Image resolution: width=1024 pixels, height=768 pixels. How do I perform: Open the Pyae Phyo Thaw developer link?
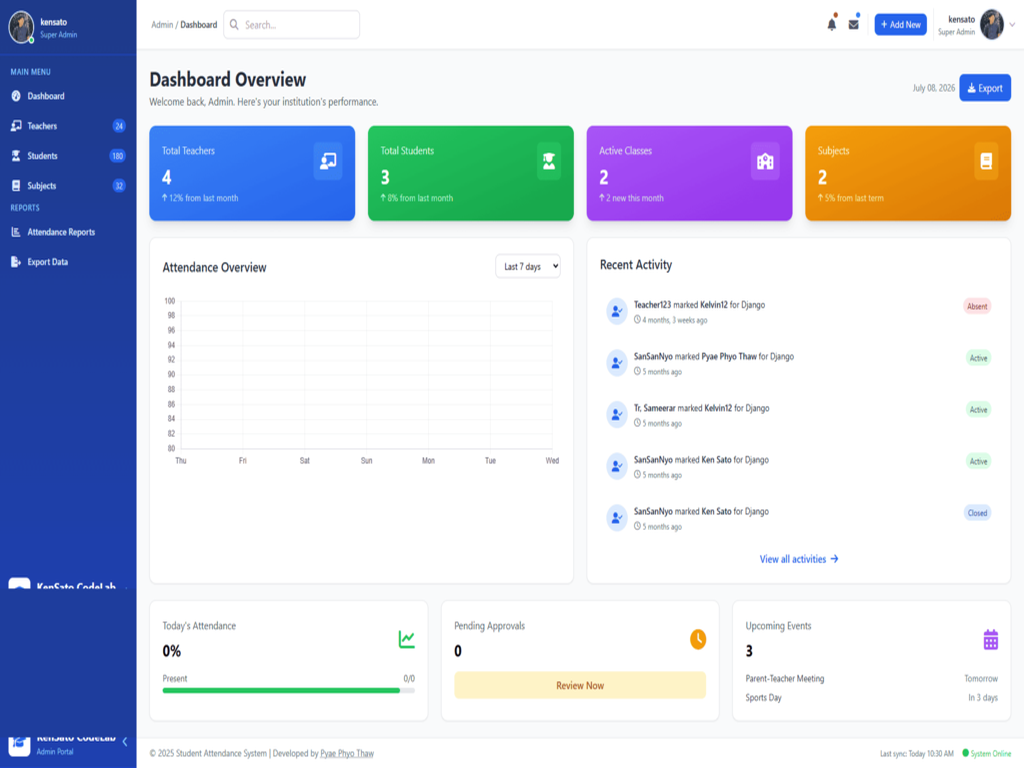(x=347, y=754)
